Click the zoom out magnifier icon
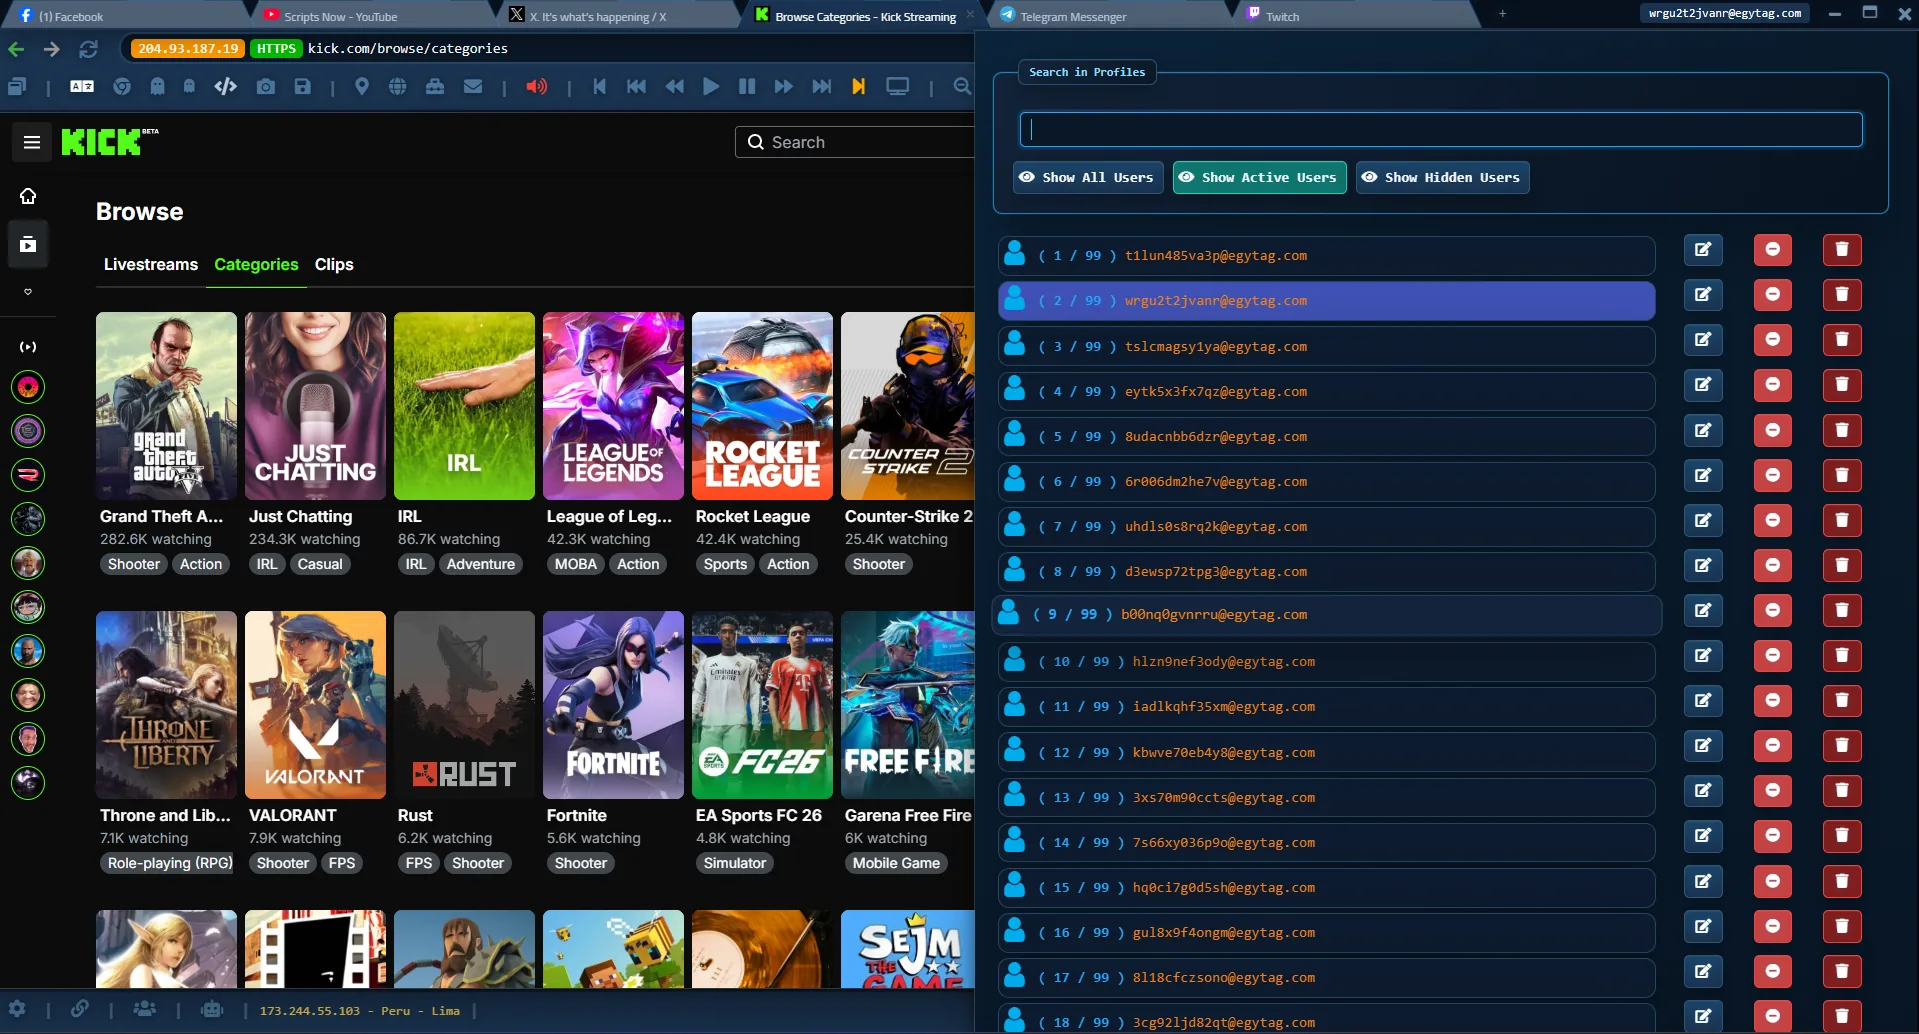Screen dimensions: 1919x1034 tap(962, 87)
